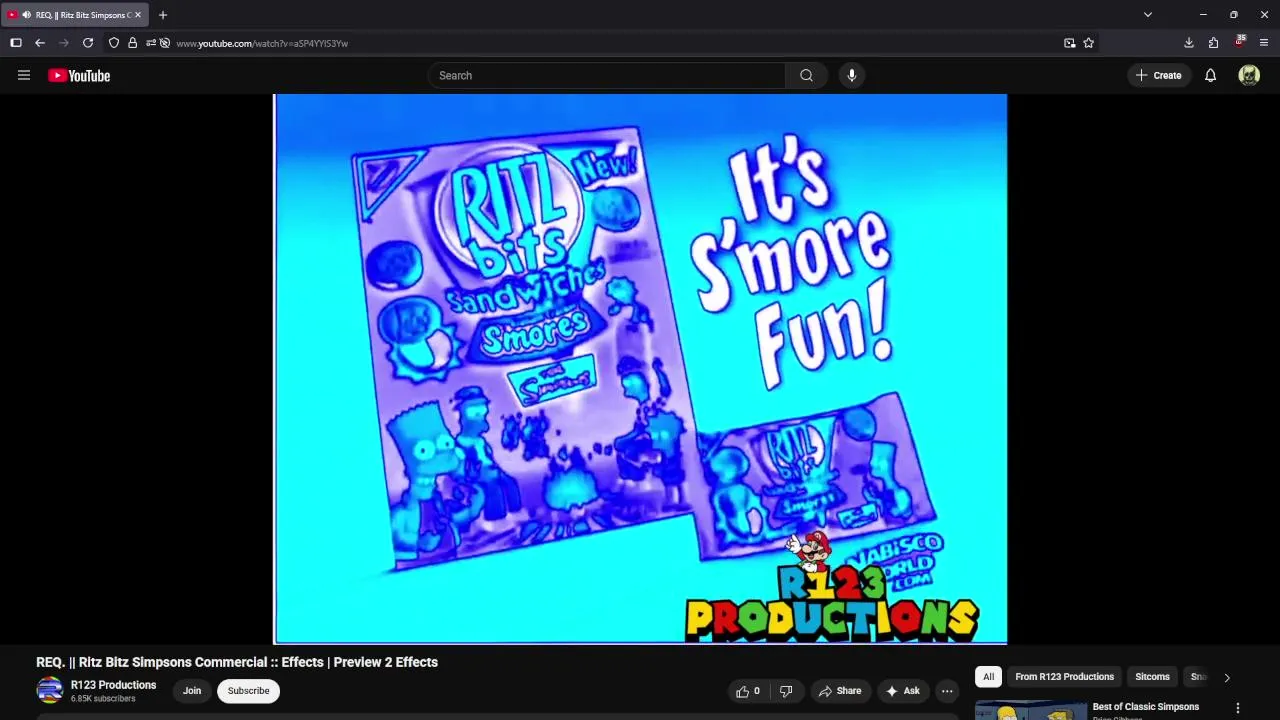Open the Create menu
This screenshot has height=720, width=1280.
coord(1158,75)
